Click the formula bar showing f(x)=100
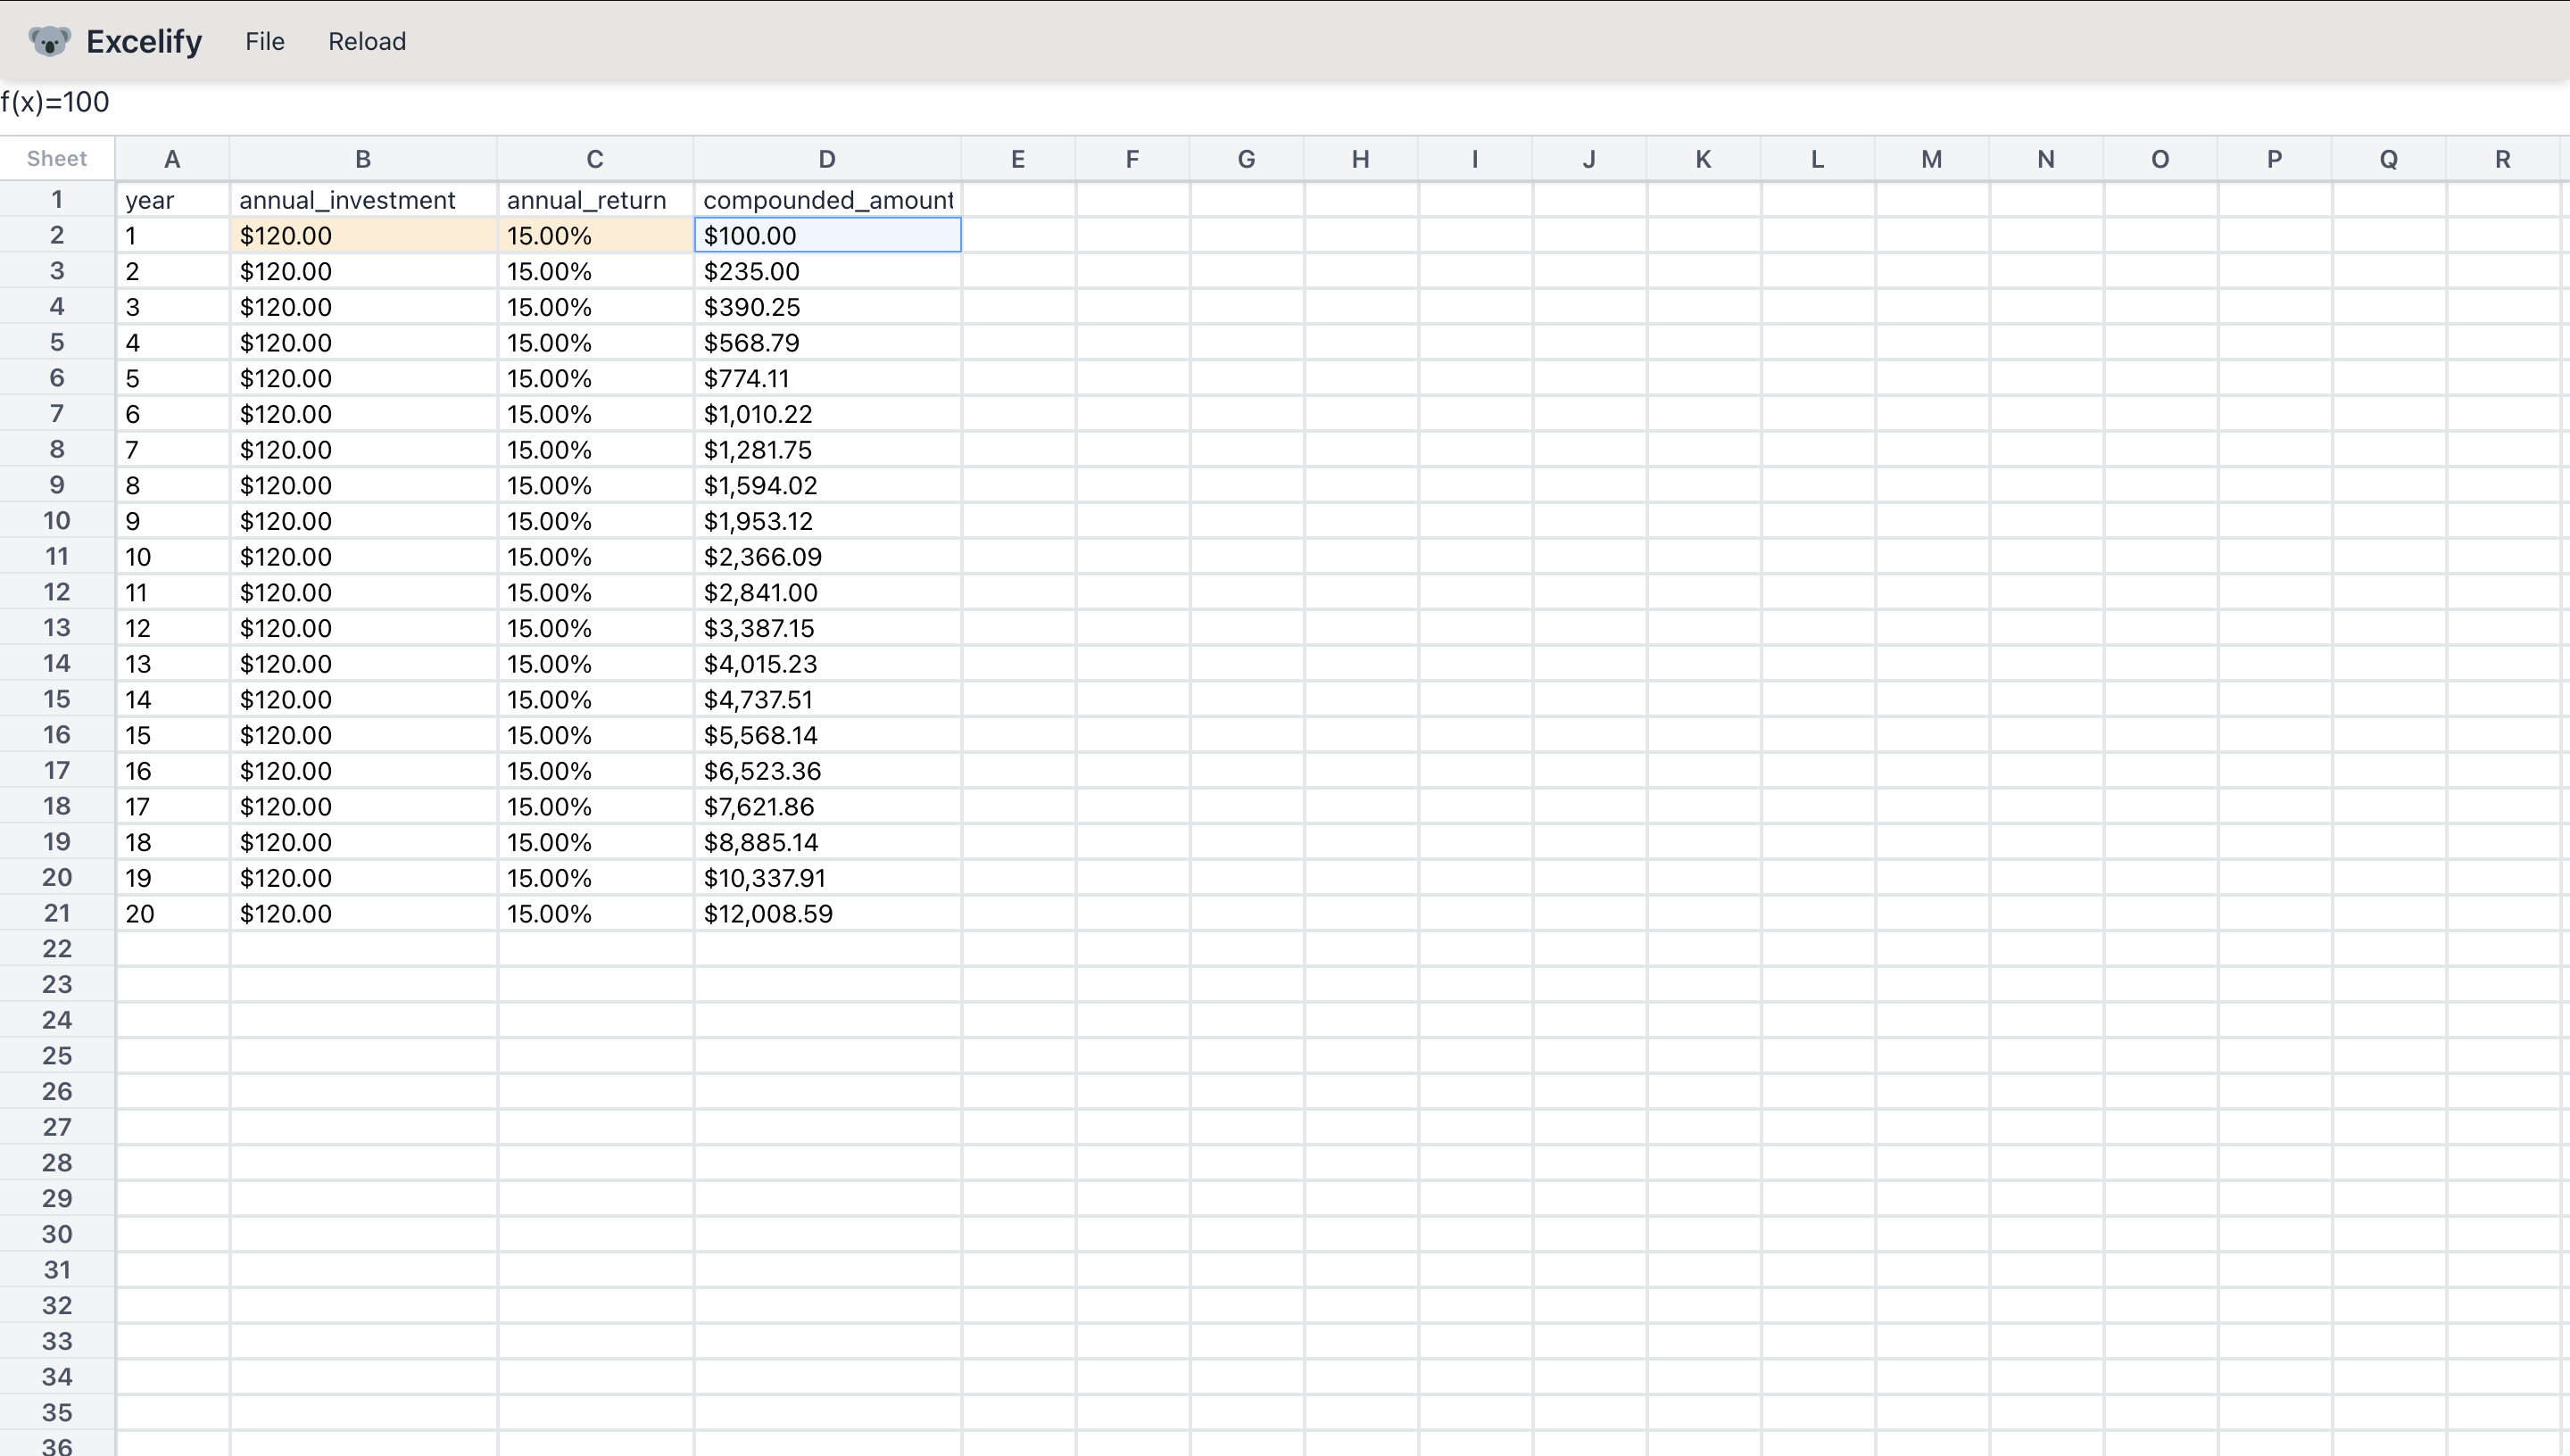Image resolution: width=2570 pixels, height=1456 pixels. [56, 102]
